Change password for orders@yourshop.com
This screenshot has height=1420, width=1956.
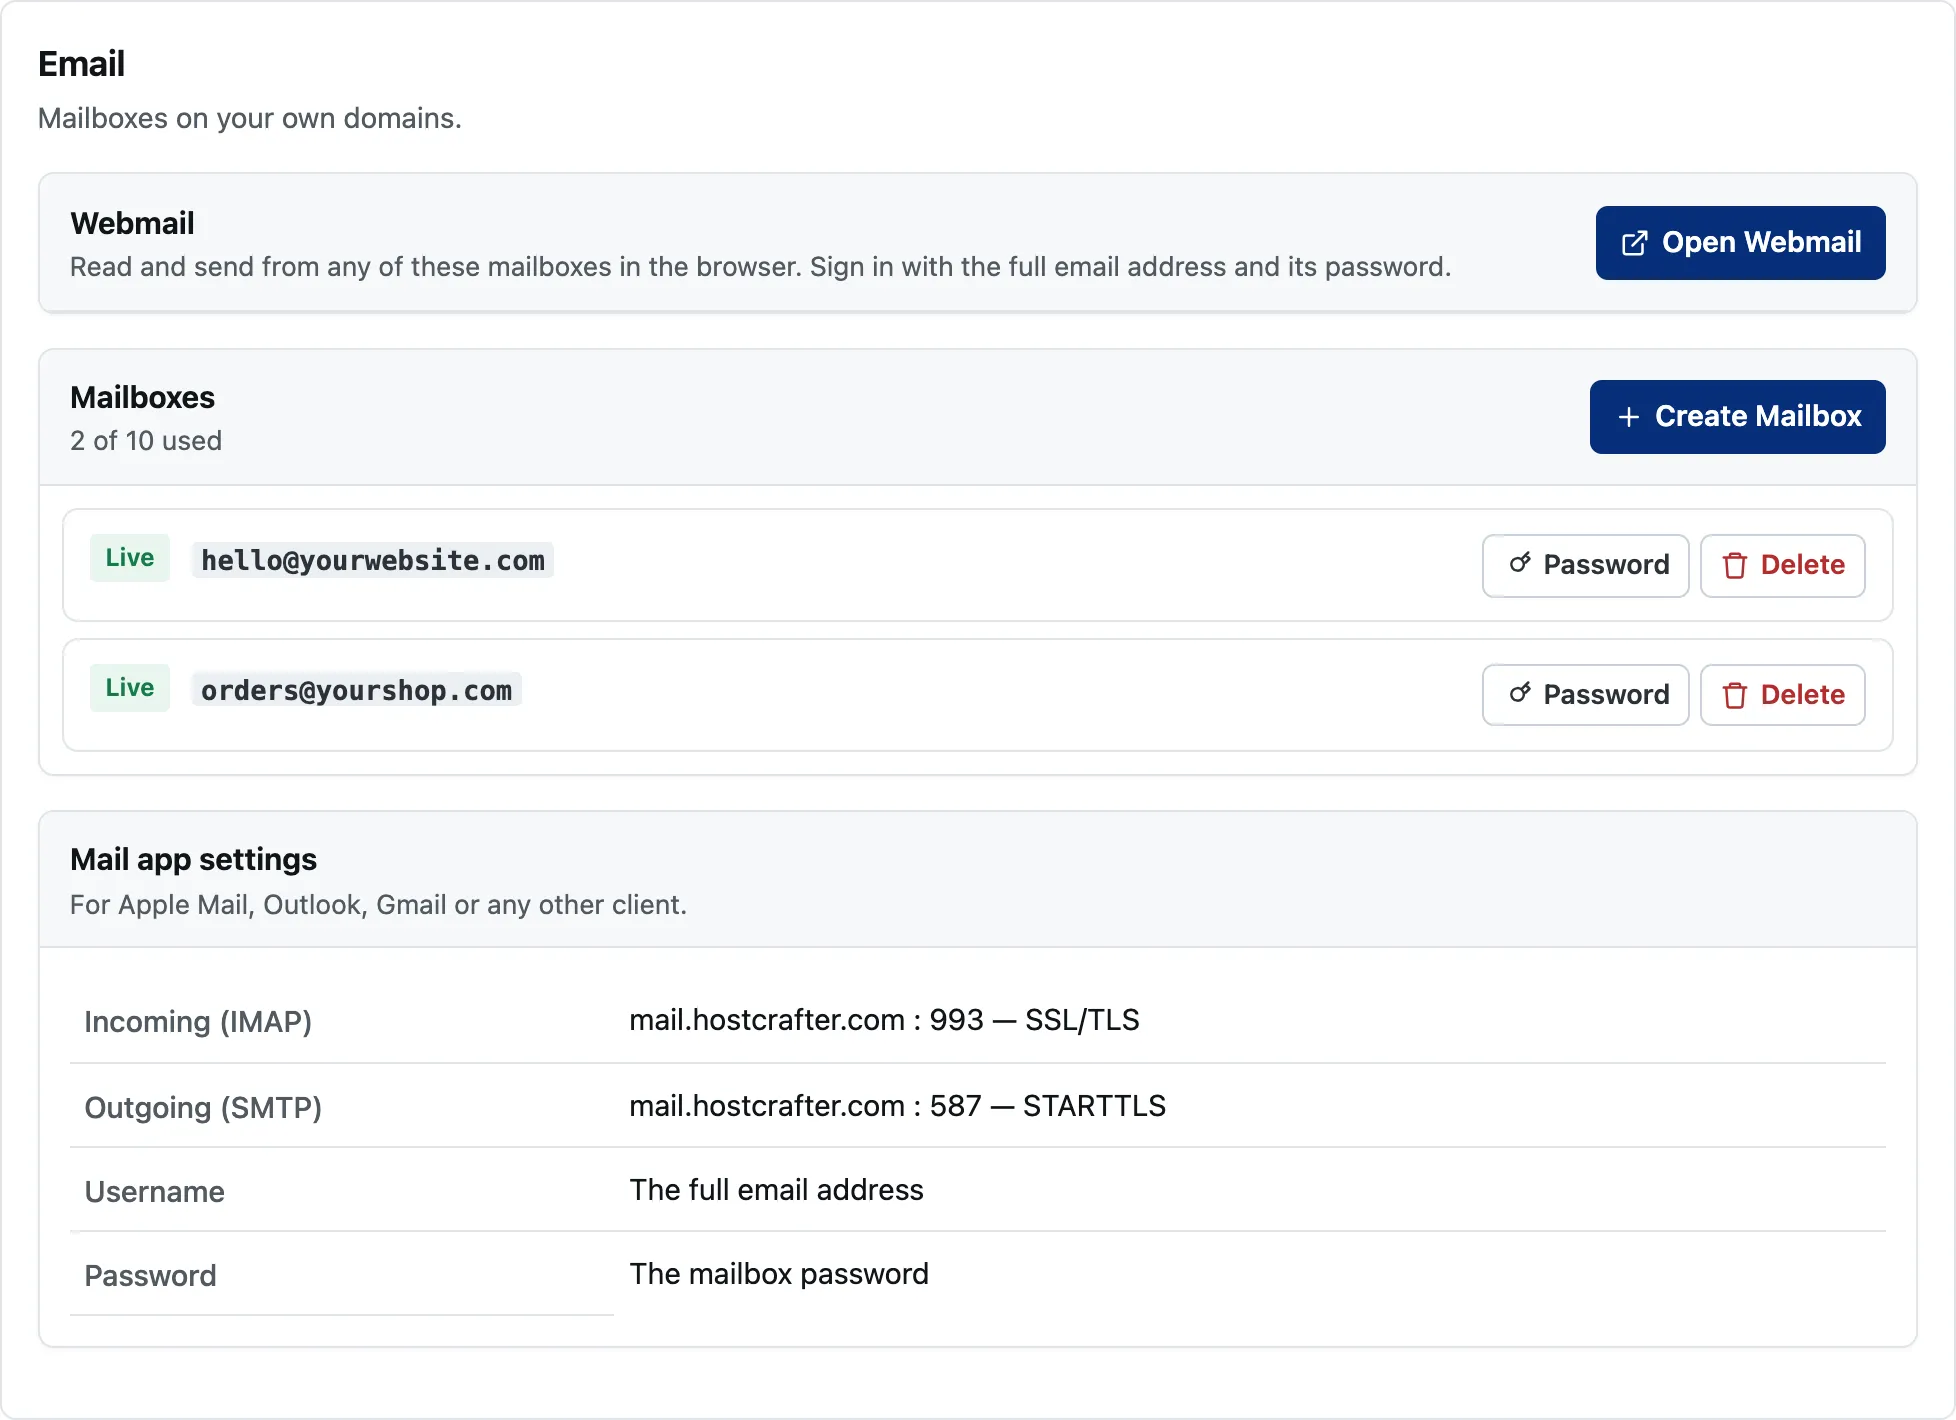click(1585, 695)
